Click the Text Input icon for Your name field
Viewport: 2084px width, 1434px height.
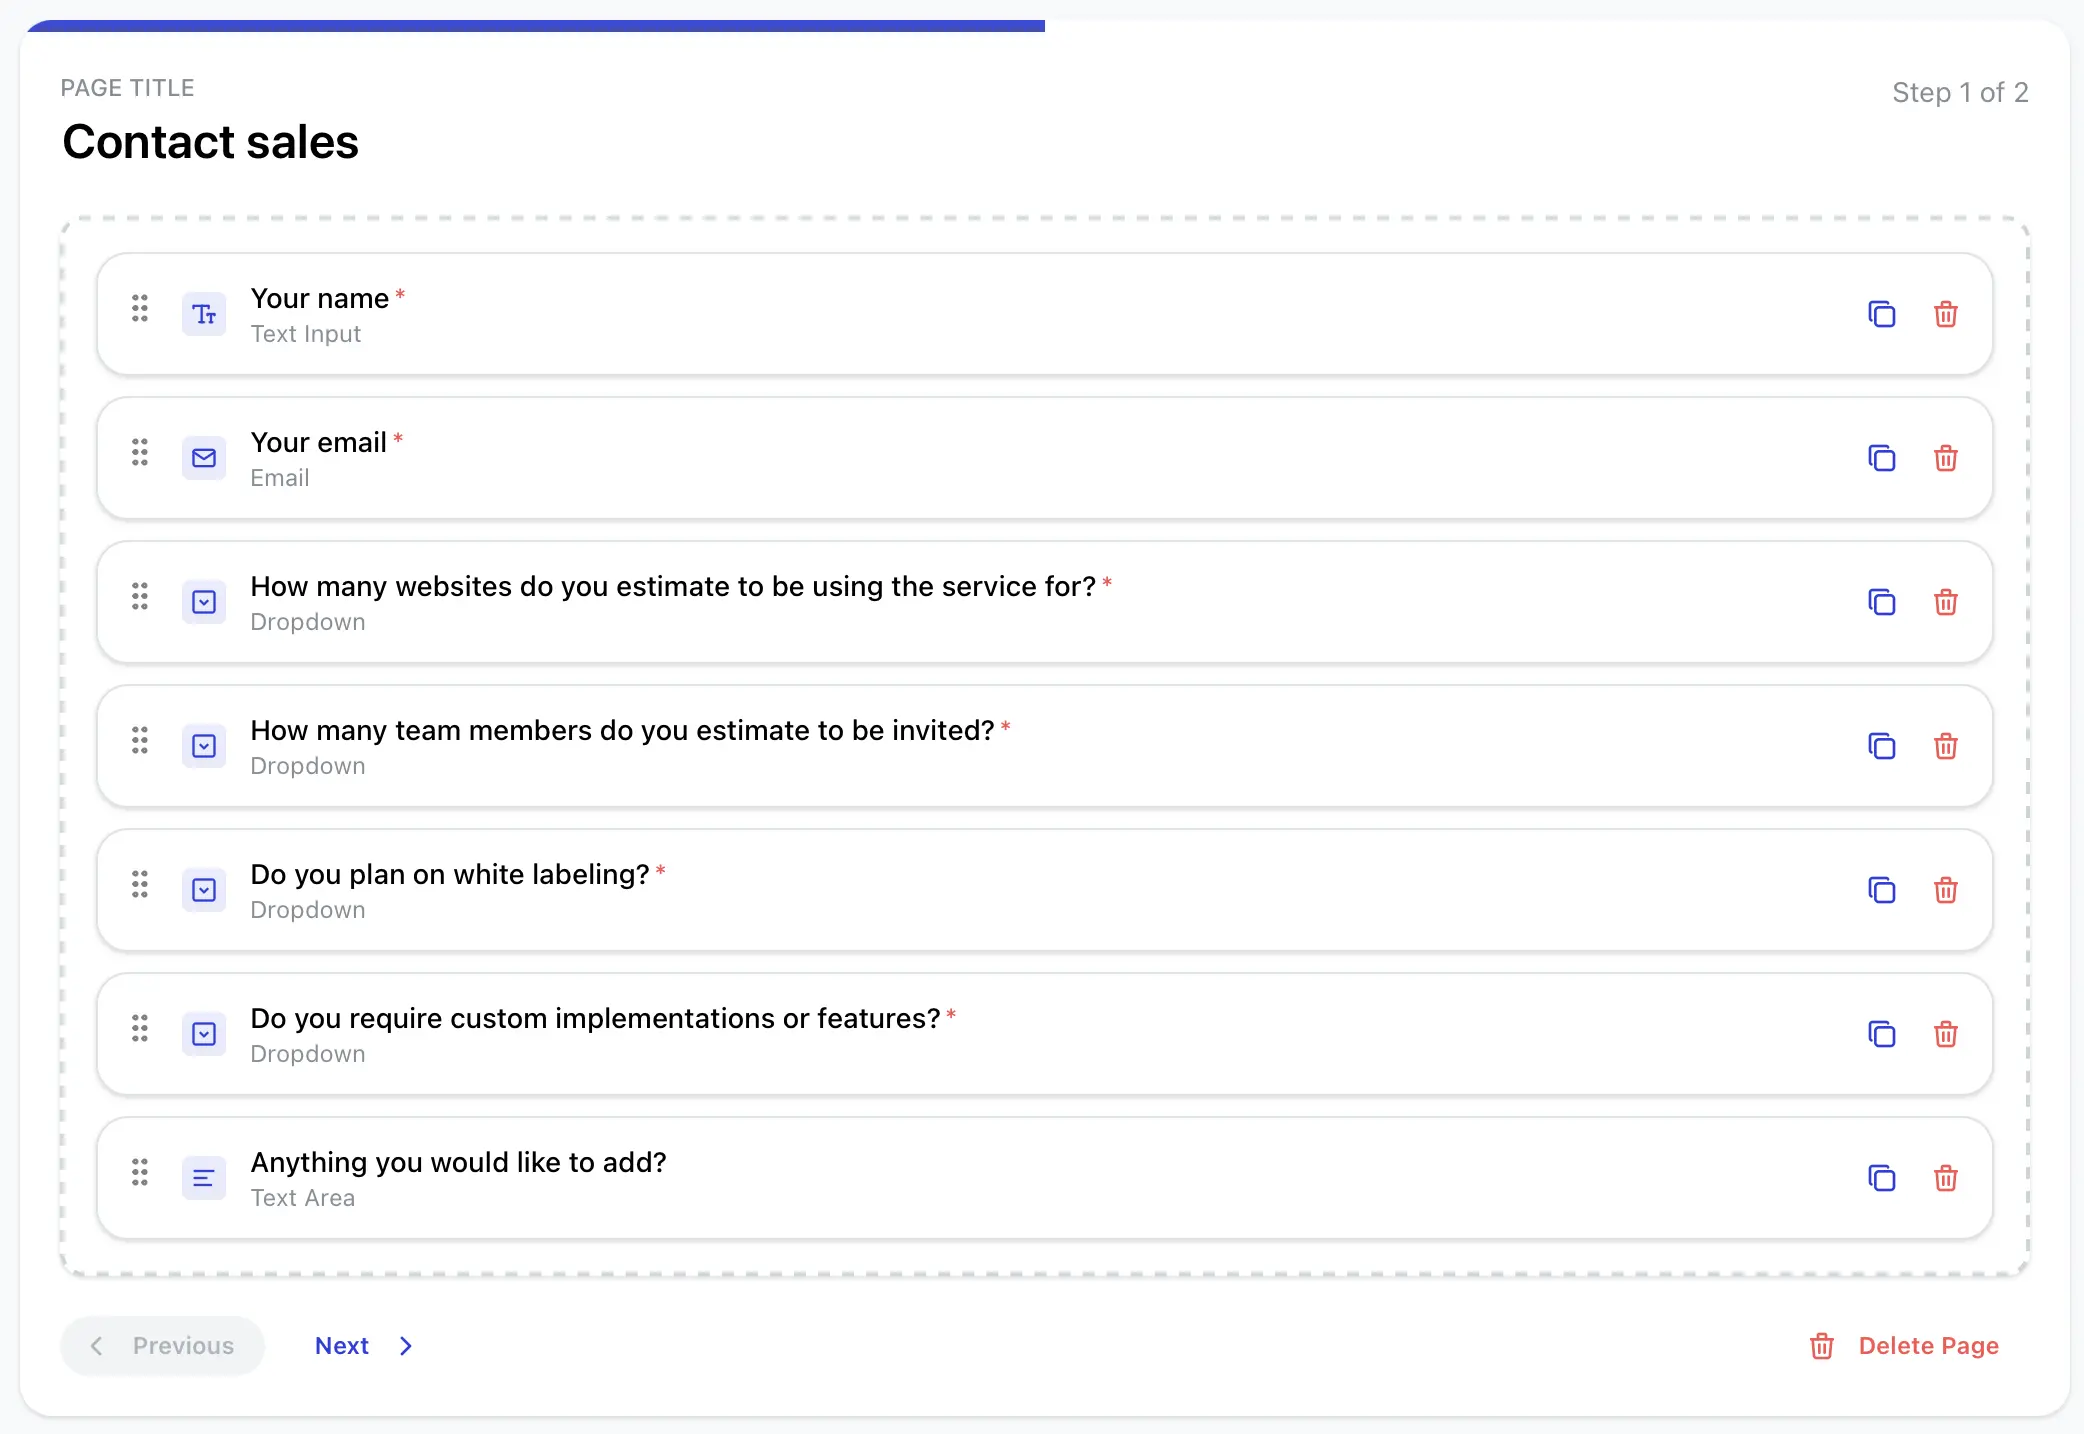click(x=203, y=314)
